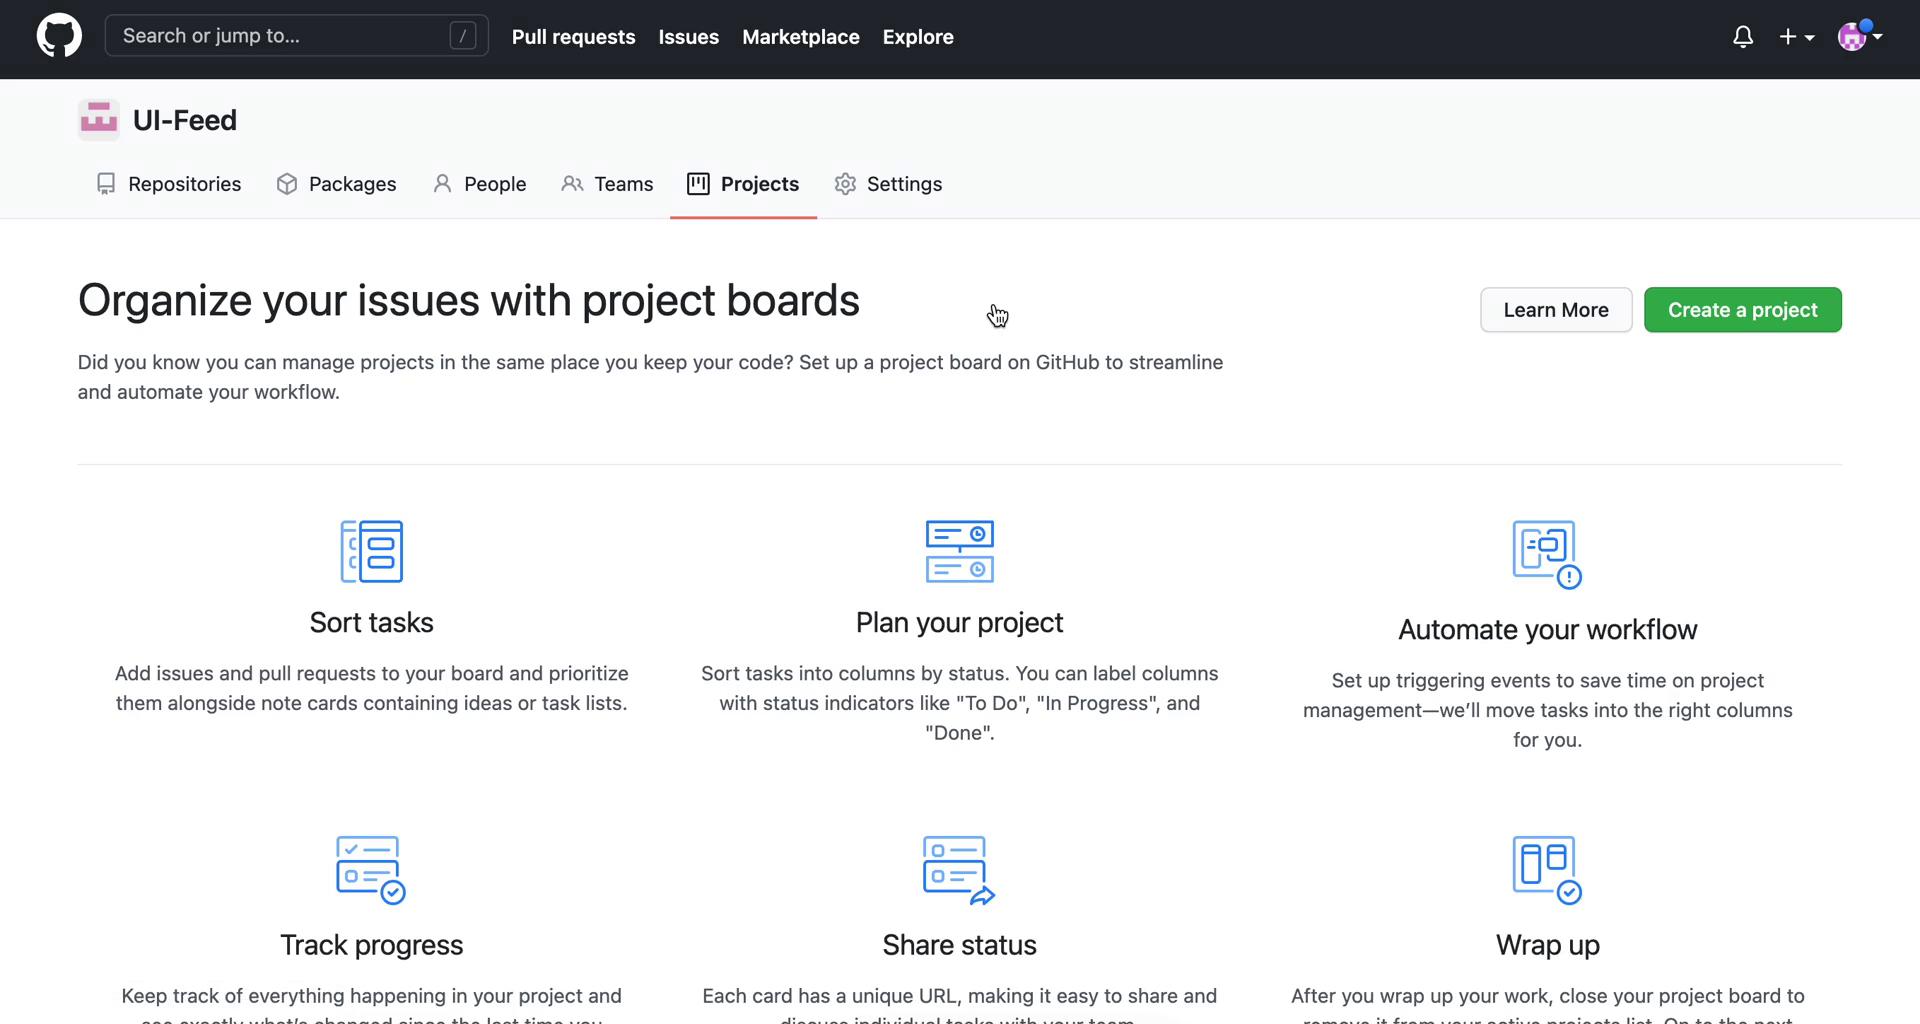Open the UI-Feed organization name link

click(185, 120)
